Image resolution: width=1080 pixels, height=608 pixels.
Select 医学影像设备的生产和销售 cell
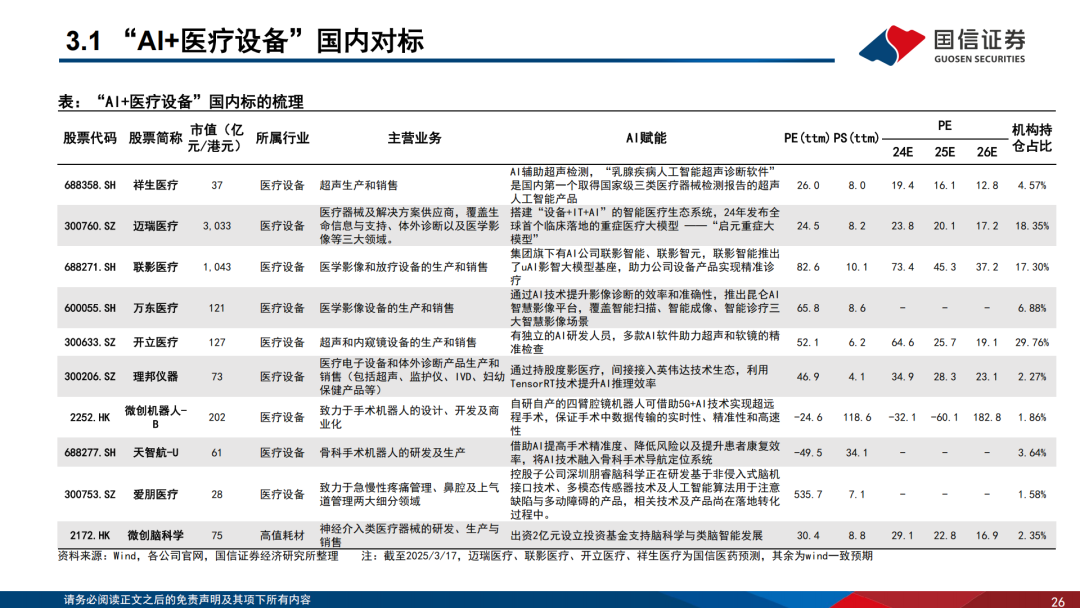pos(386,308)
